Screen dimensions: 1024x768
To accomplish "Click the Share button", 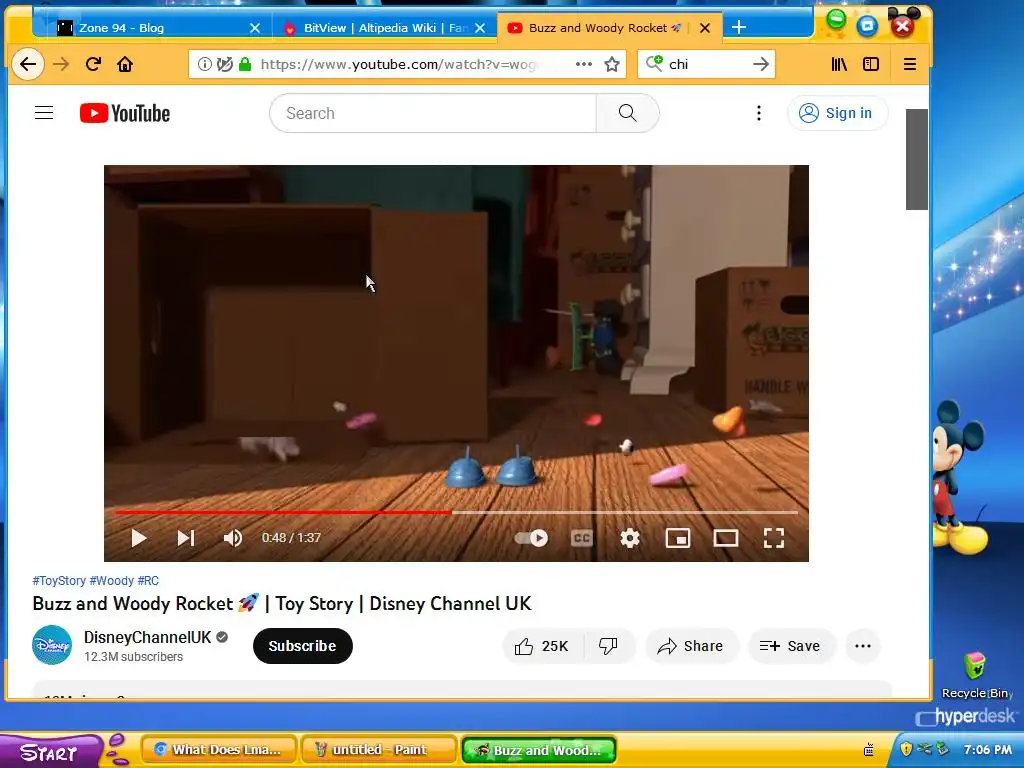I will [x=691, y=646].
